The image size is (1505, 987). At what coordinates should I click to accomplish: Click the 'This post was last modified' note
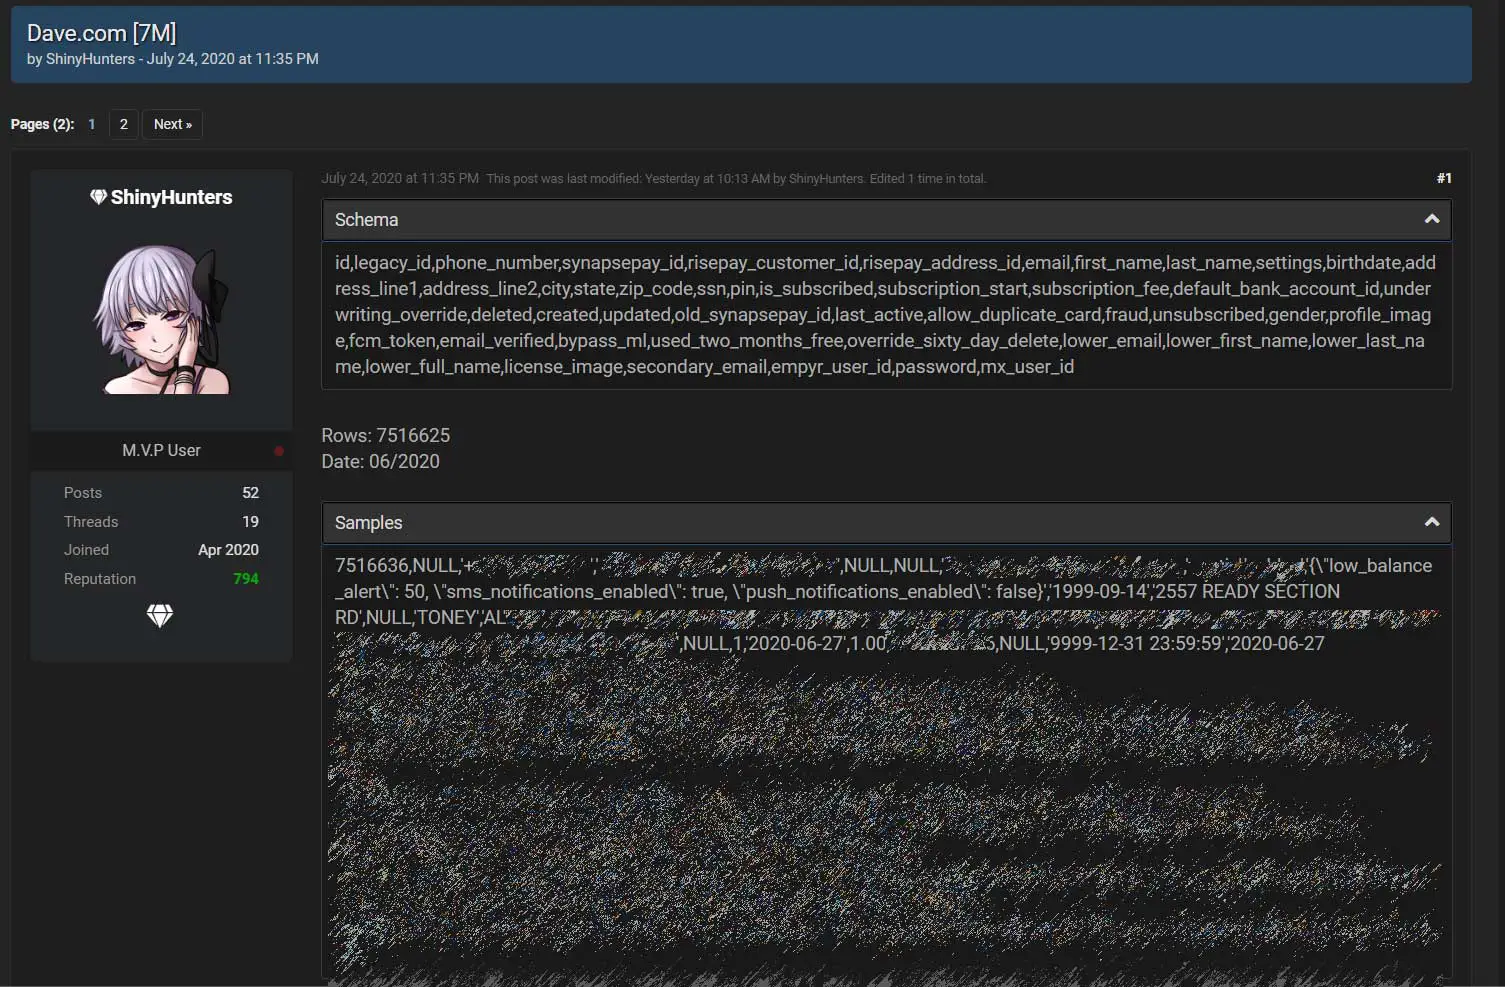(x=736, y=179)
